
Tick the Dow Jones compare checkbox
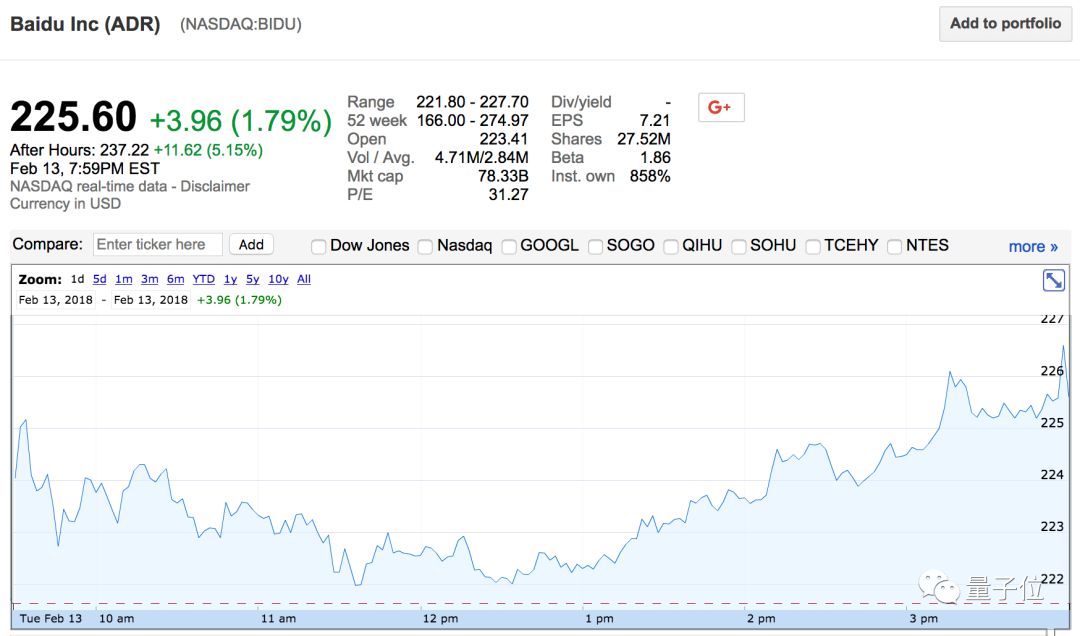[318, 247]
